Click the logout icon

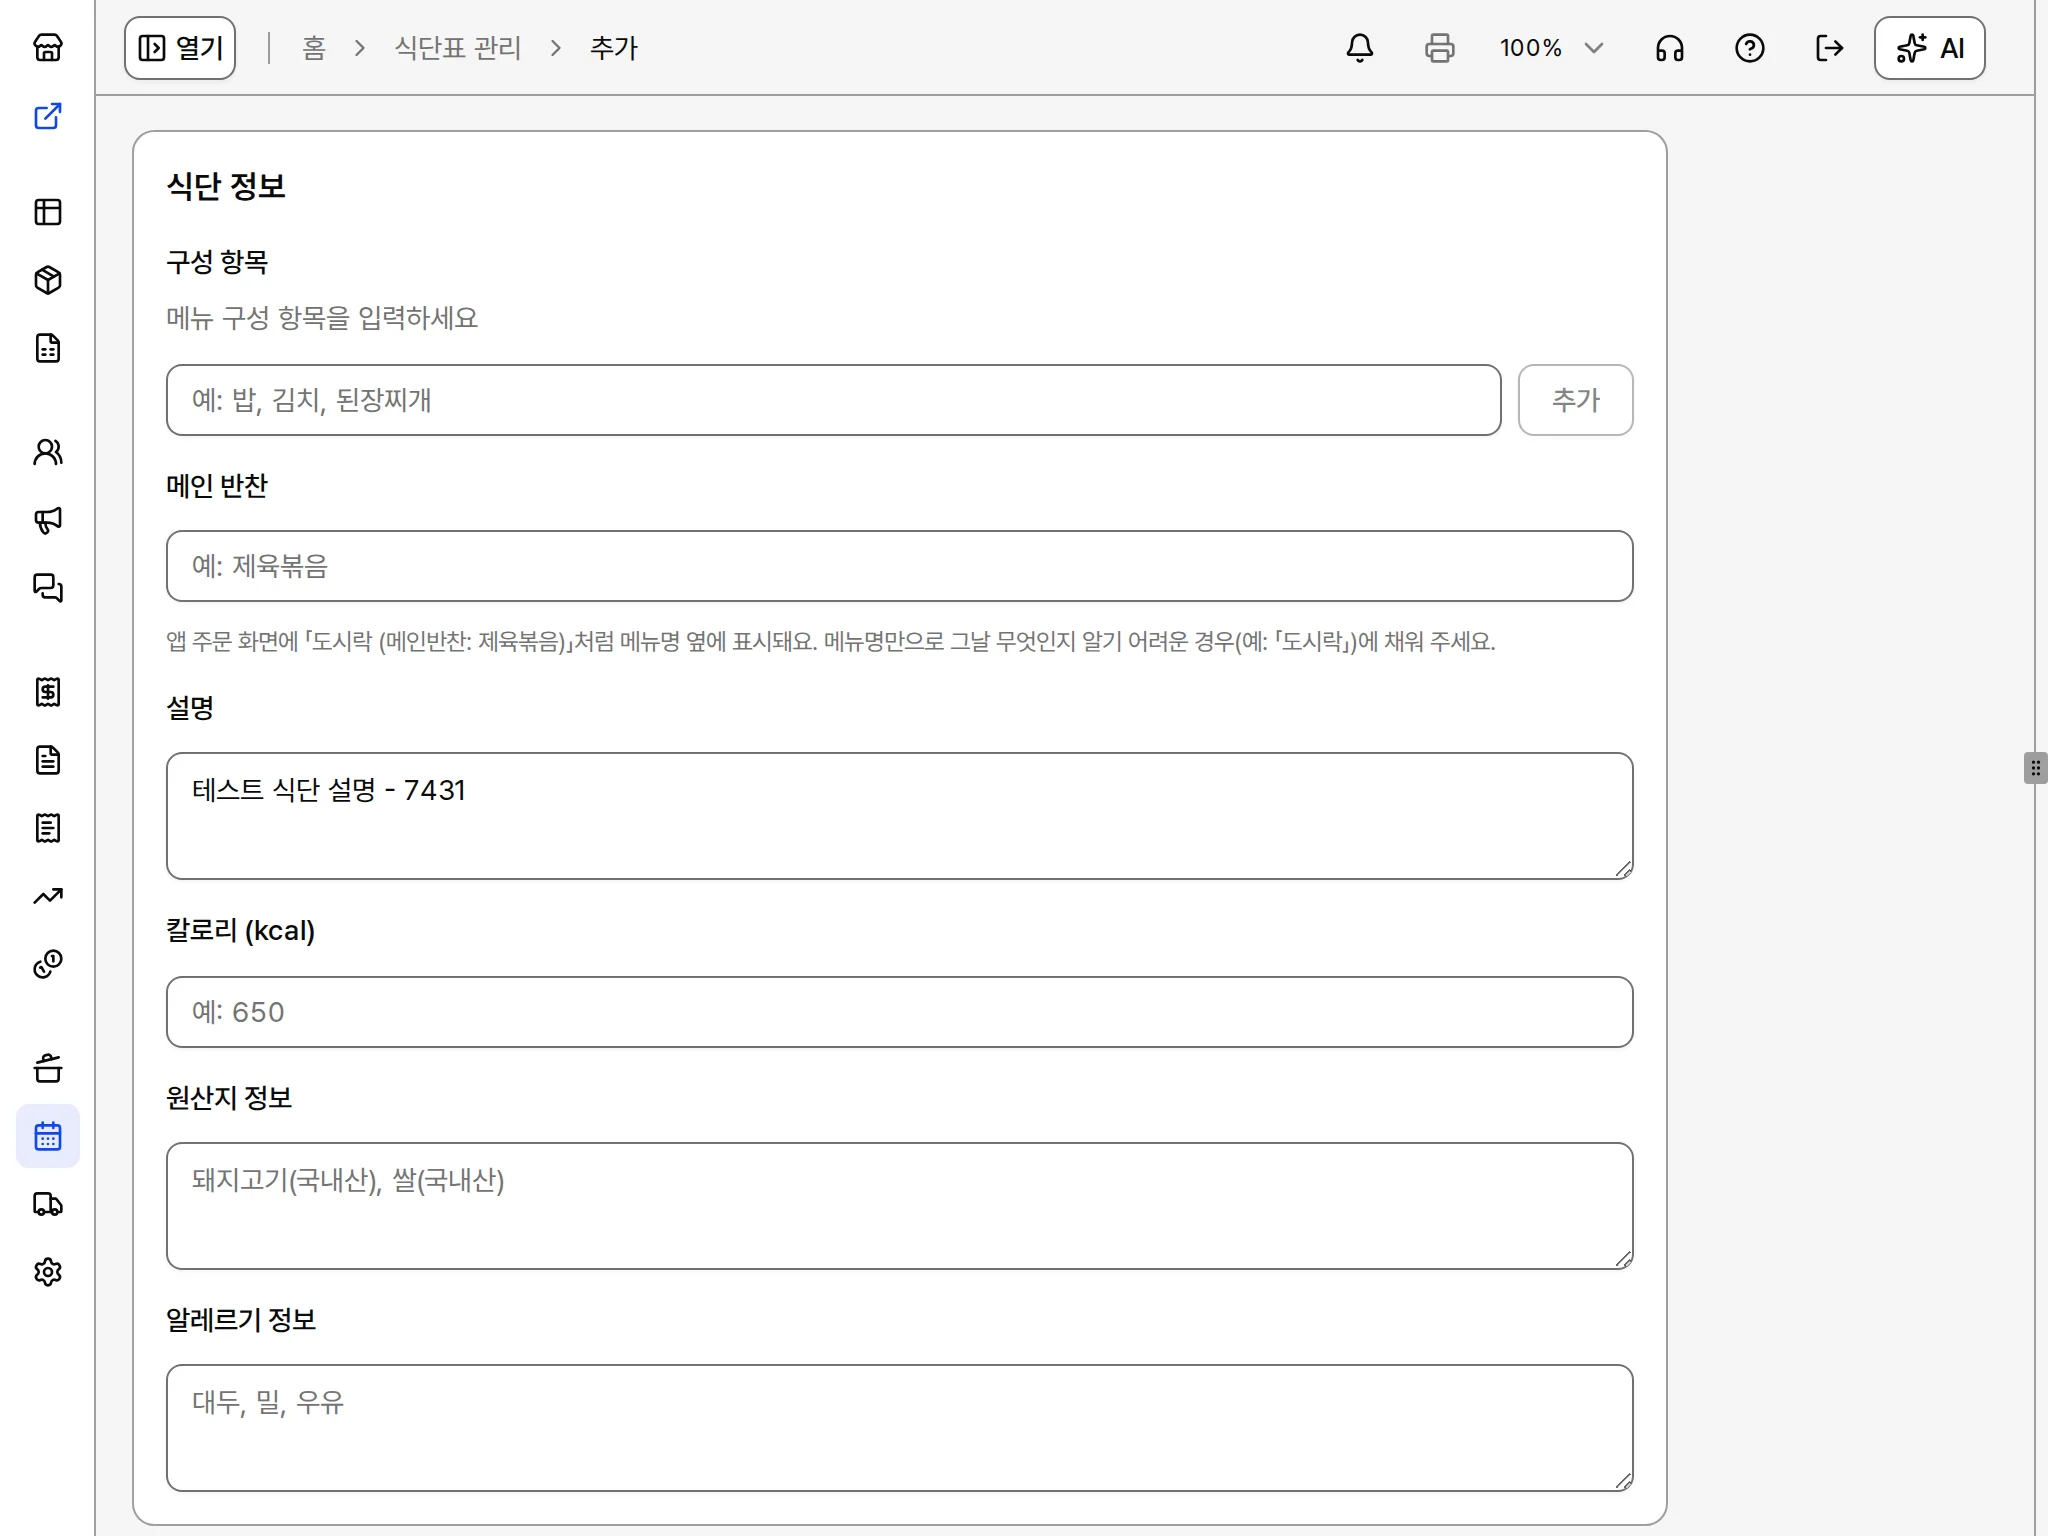tap(1830, 48)
